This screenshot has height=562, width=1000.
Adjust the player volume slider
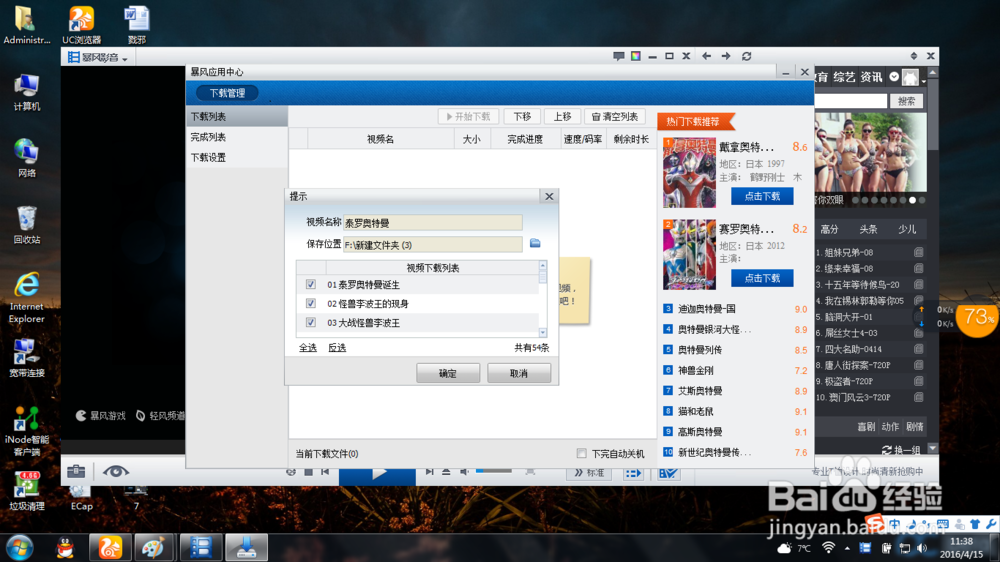pos(494,471)
